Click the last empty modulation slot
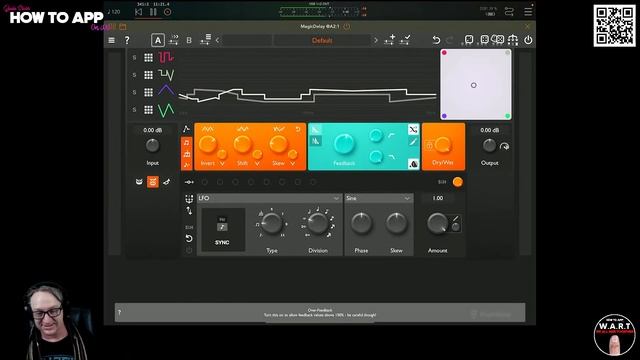 click(313, 182)
